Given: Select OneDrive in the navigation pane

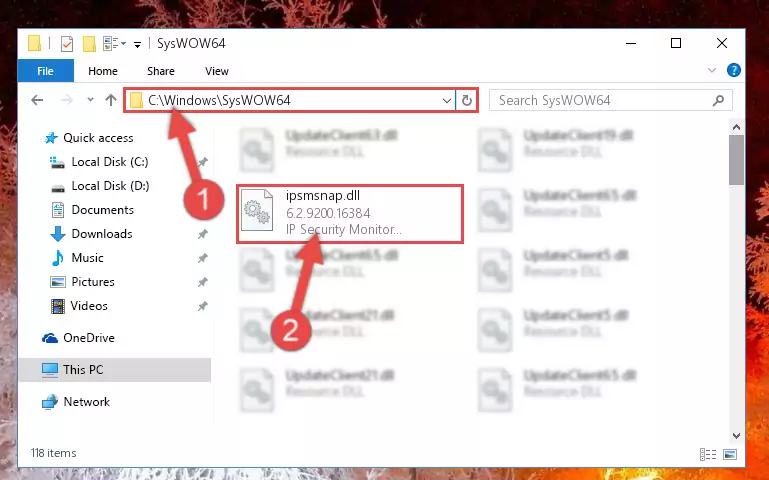Looking at the screenshot, I should tap(89, 338).
